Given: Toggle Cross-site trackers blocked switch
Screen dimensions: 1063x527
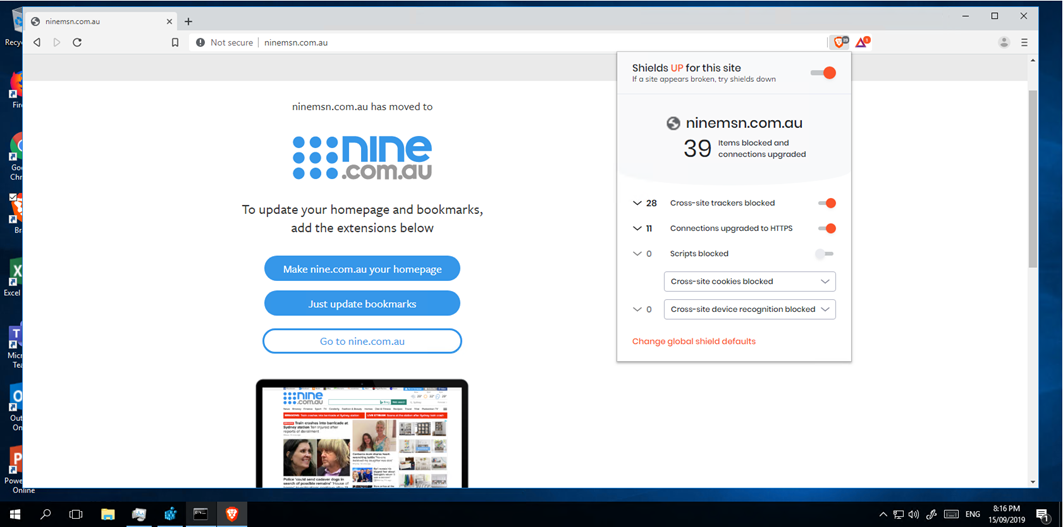Looking at the screenshot, I should click(x=826, y=203).
